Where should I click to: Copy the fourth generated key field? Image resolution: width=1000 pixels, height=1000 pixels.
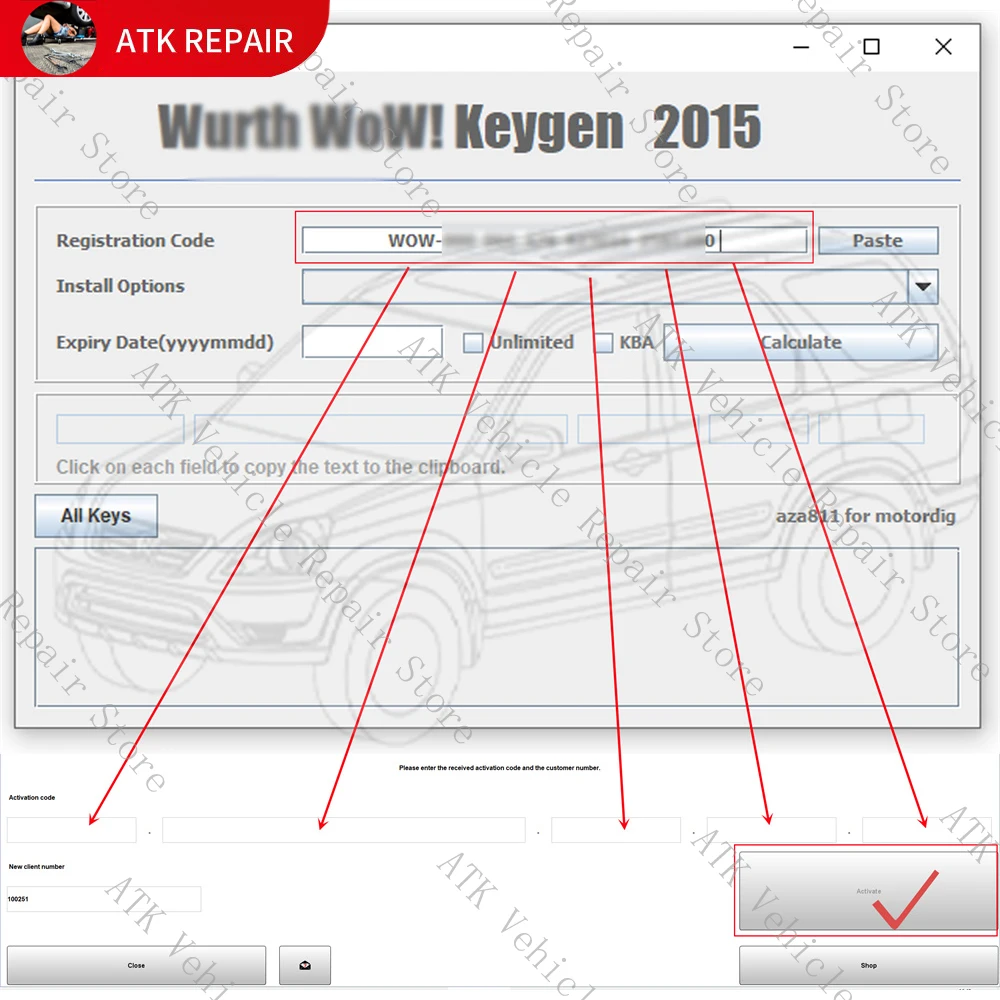pos(758,429)
